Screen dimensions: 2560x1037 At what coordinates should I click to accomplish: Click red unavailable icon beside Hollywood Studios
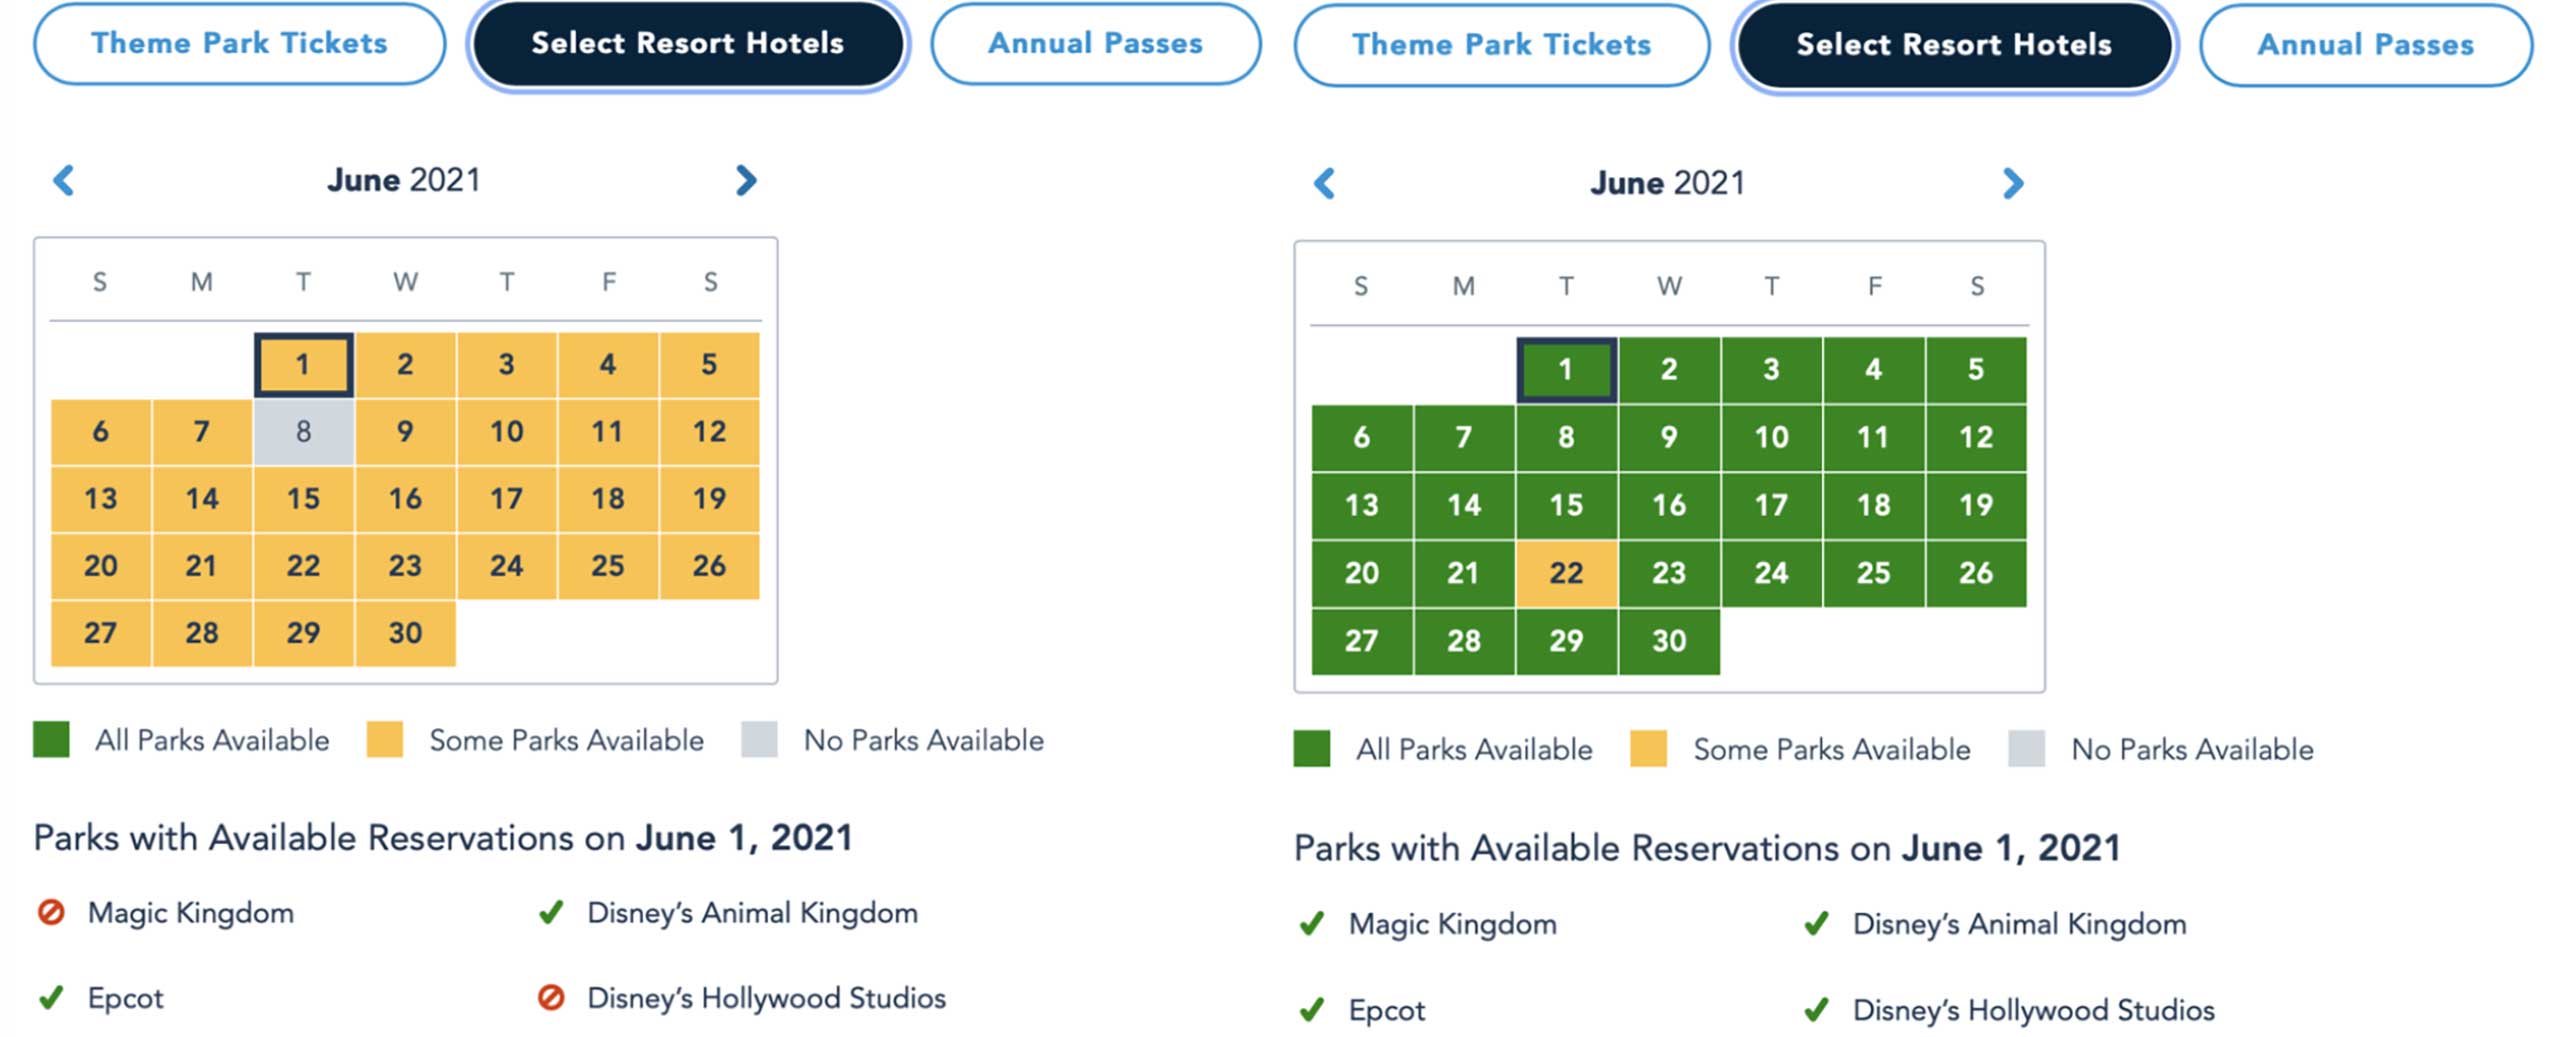point(551,997)
